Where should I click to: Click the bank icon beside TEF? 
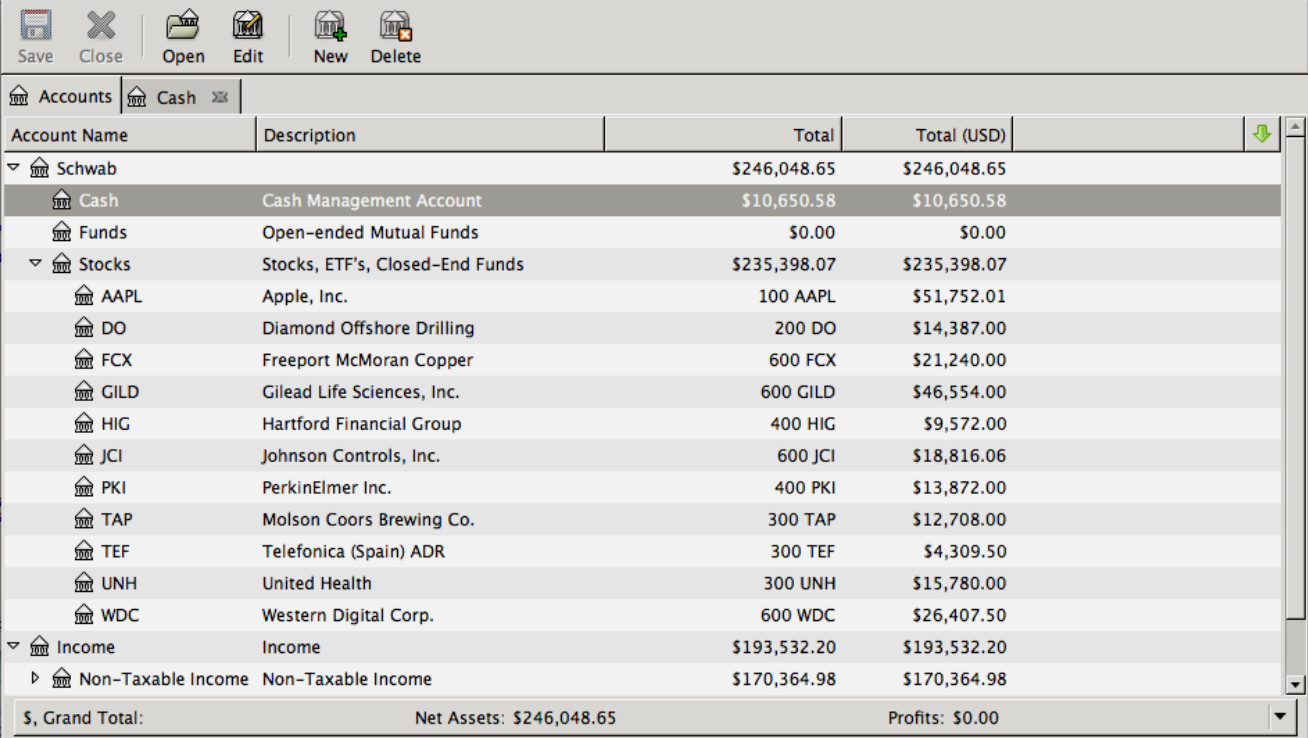[84, 551]
